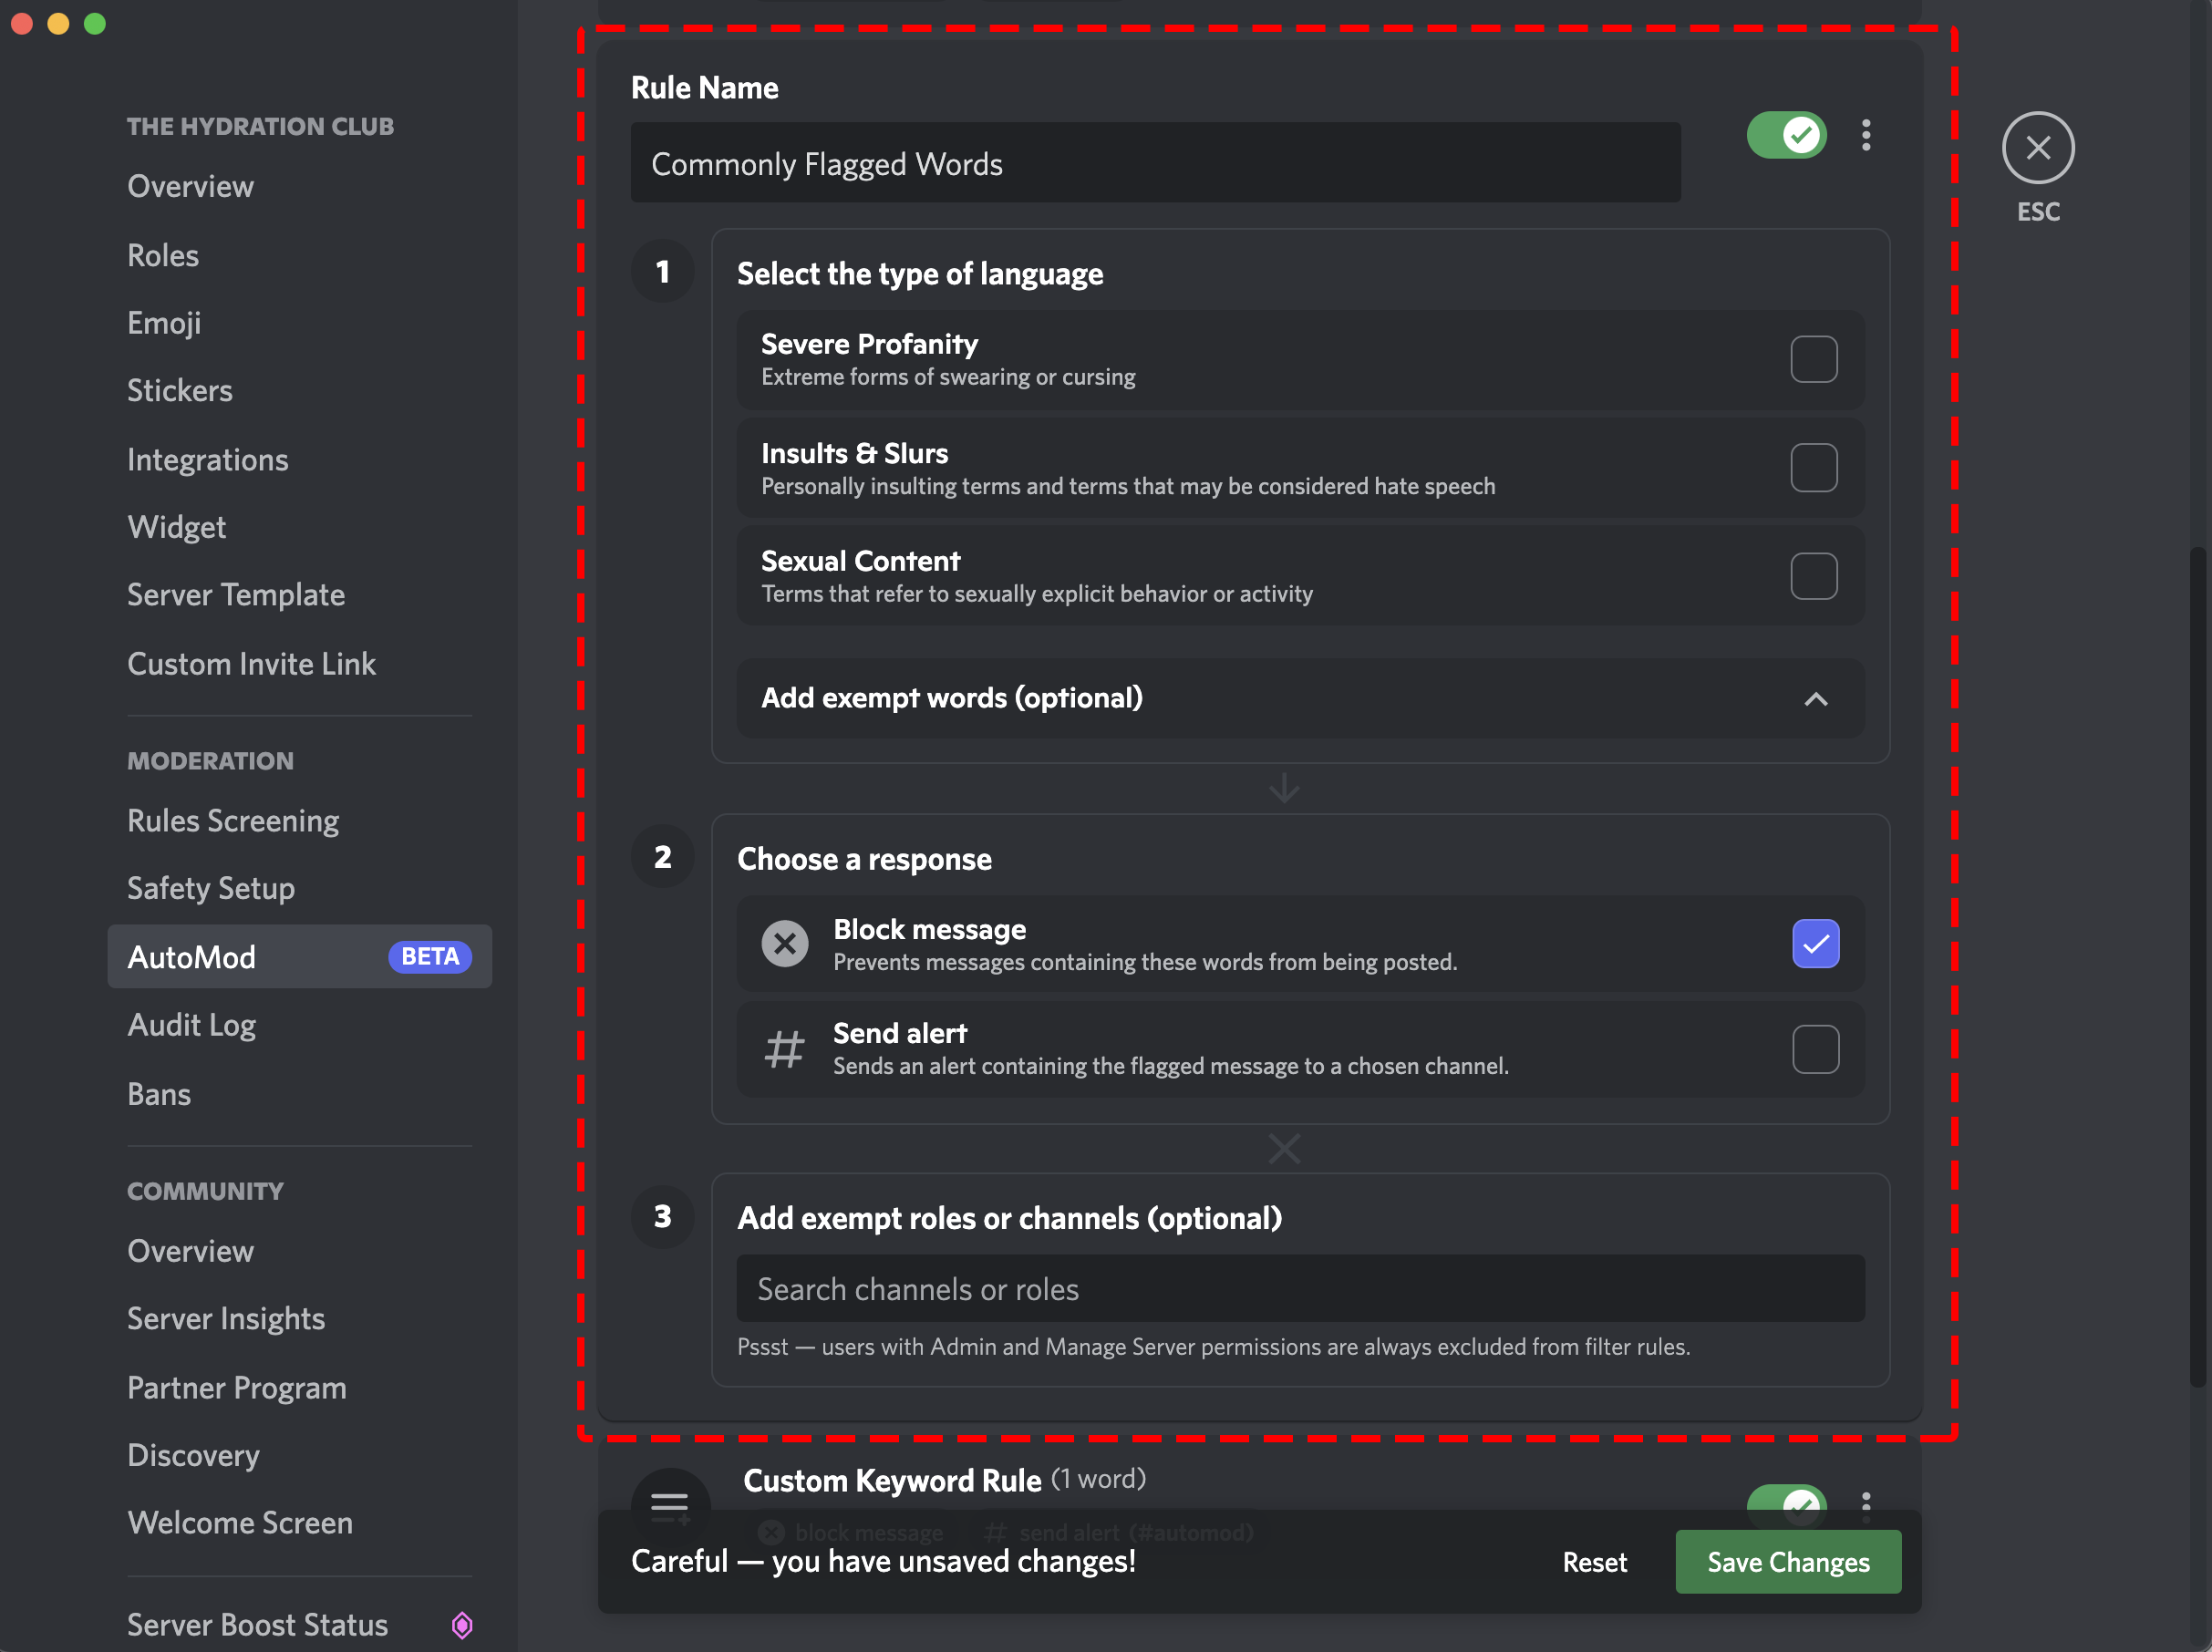
Task: Click the Sexual Content row label
Action: pos(860,561)
